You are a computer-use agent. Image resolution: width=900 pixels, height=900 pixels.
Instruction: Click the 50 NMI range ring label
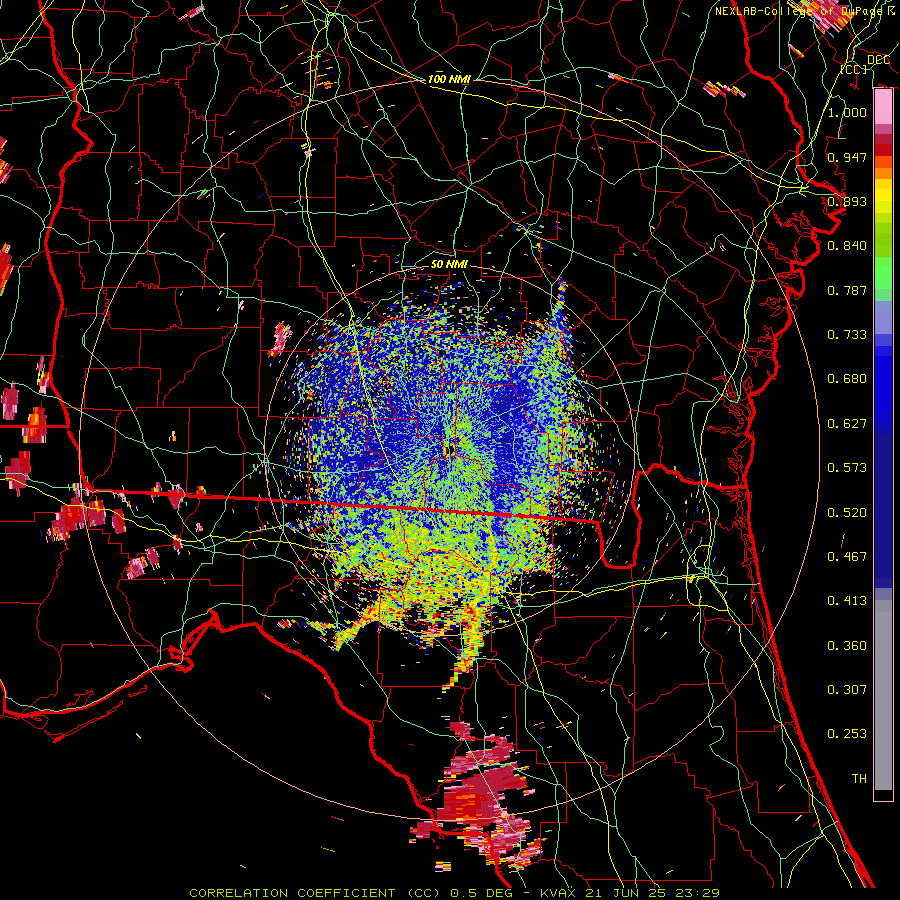pos(449,265)
